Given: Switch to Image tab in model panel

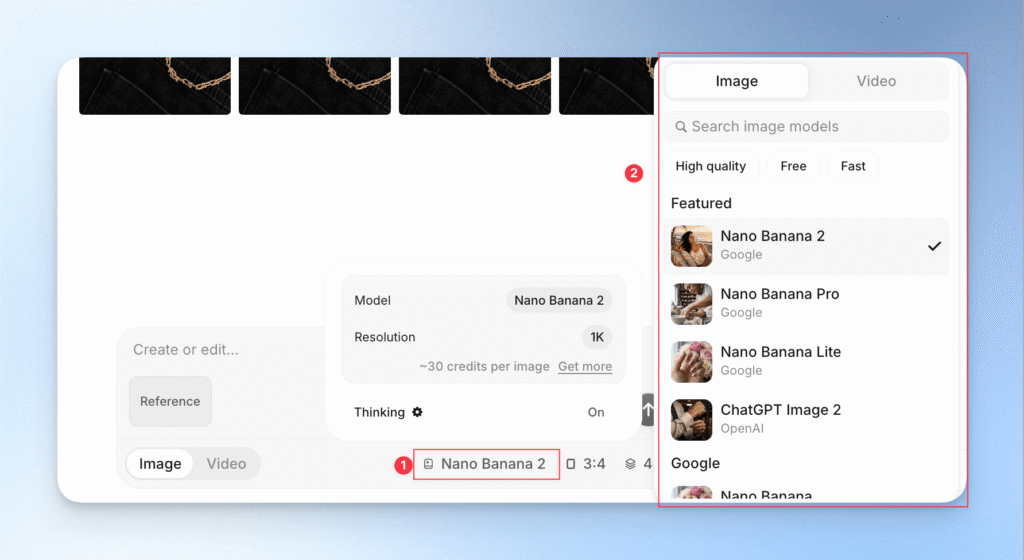Looking at the screenshot, I should pyautogui.click(x=737, y=81).
